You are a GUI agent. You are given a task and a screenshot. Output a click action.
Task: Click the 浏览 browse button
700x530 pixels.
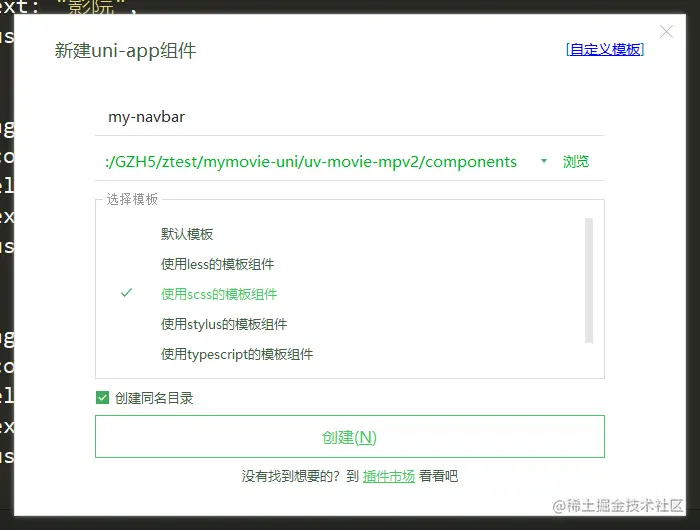point(575,161)
